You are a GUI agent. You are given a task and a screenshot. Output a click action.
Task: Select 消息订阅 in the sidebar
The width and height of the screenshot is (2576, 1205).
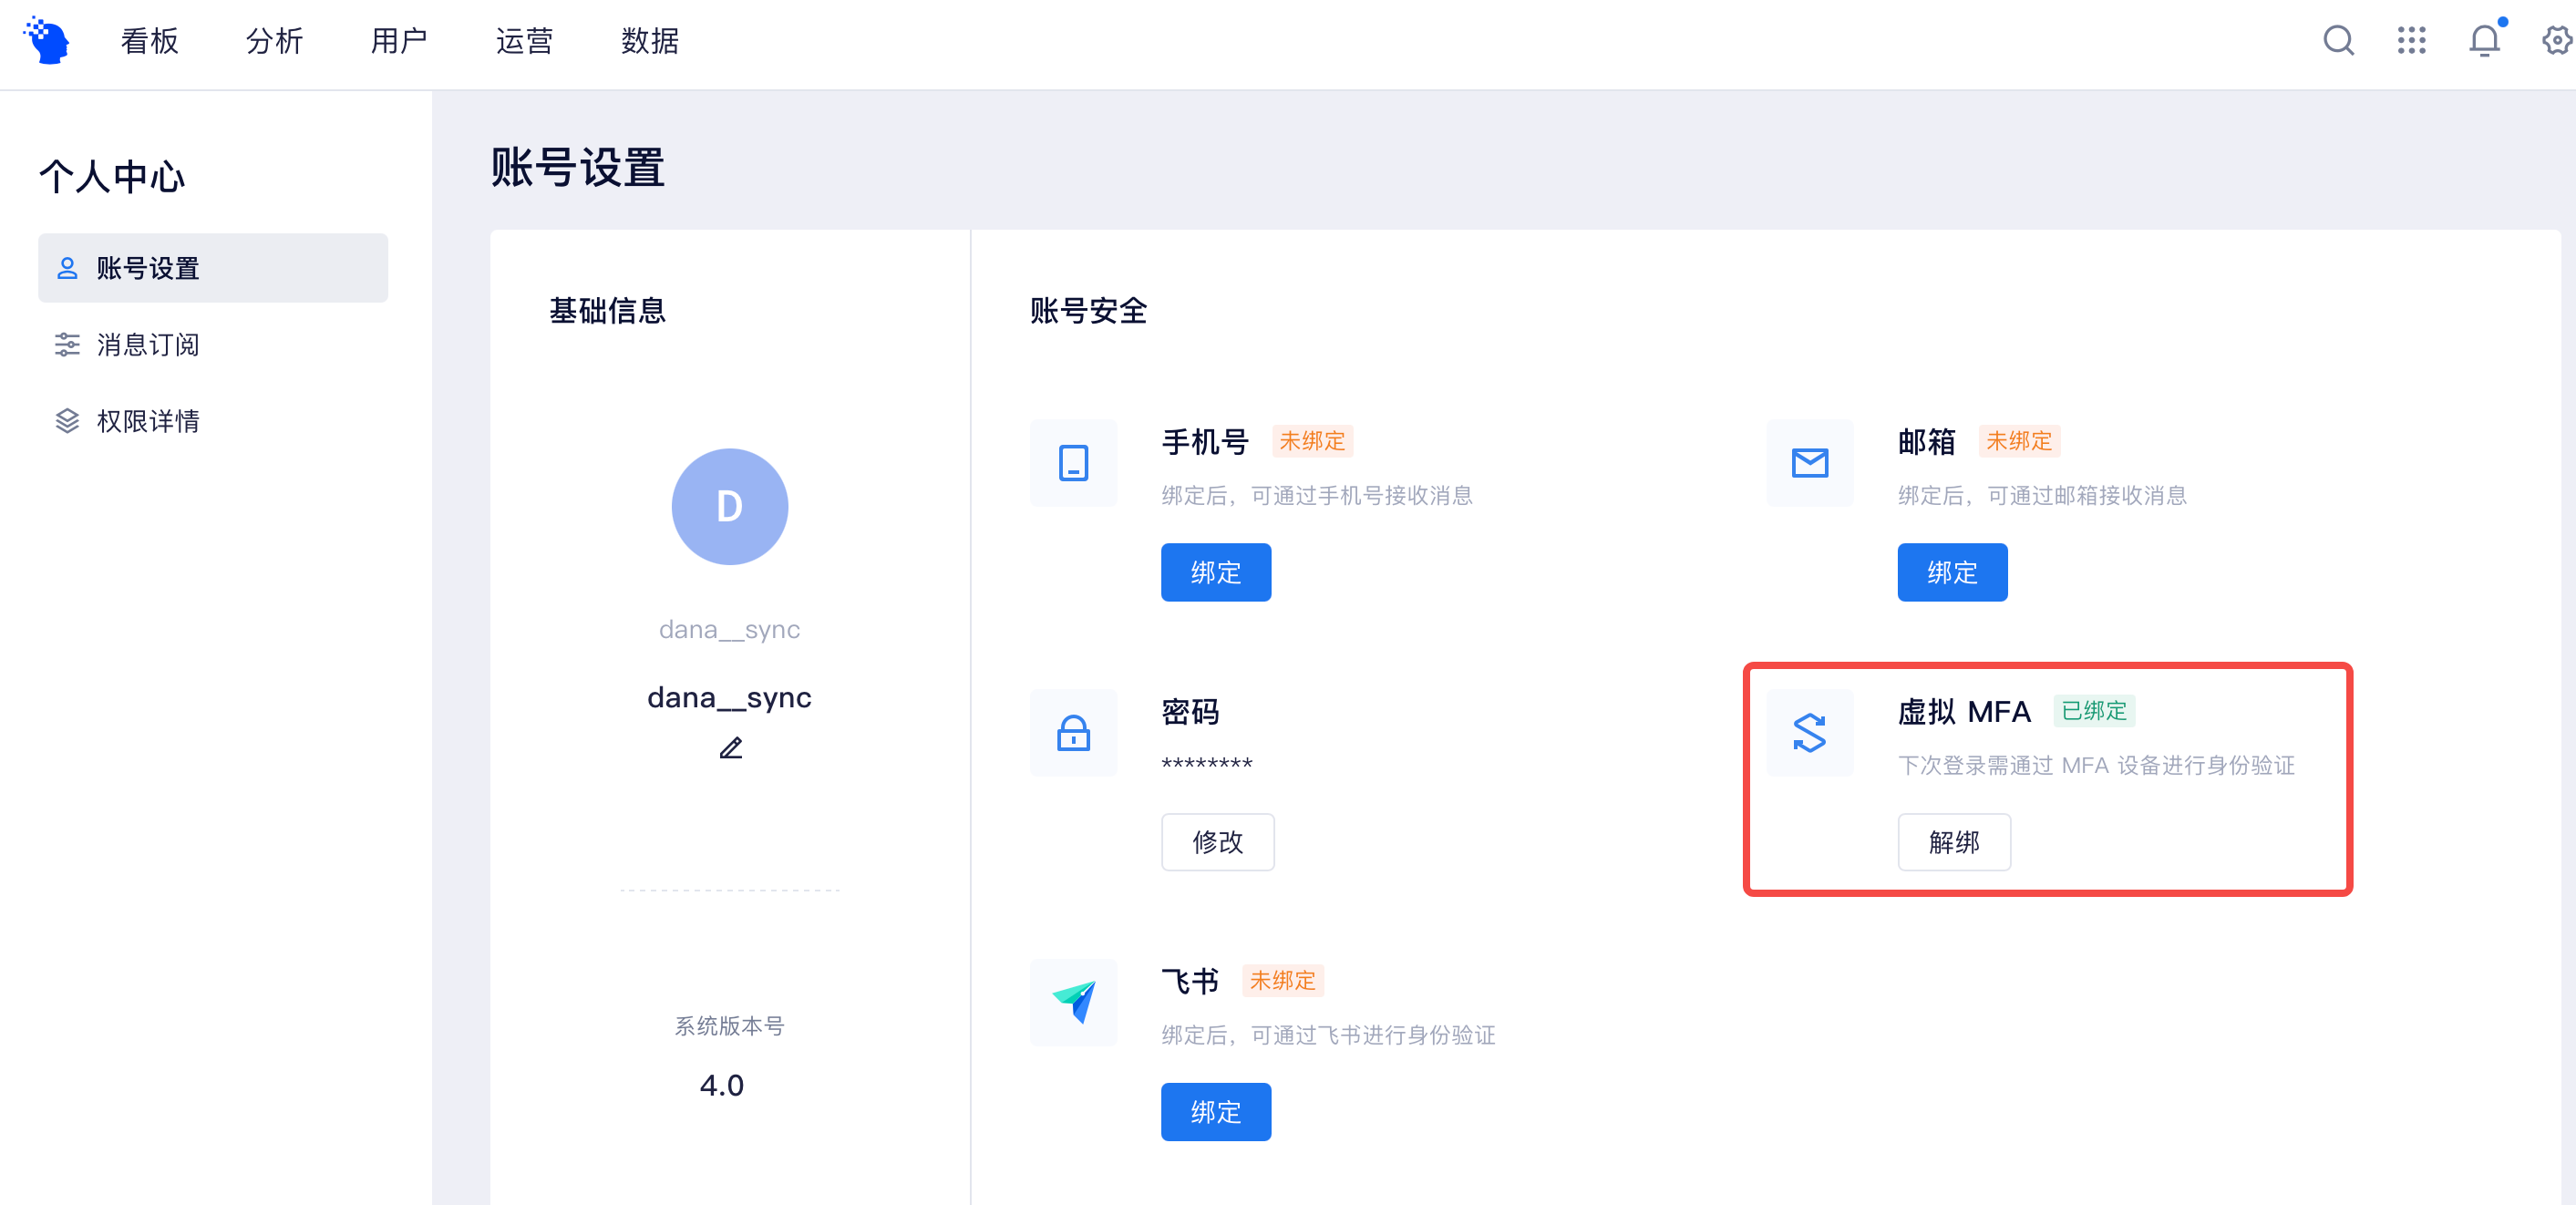coord(148,345)
